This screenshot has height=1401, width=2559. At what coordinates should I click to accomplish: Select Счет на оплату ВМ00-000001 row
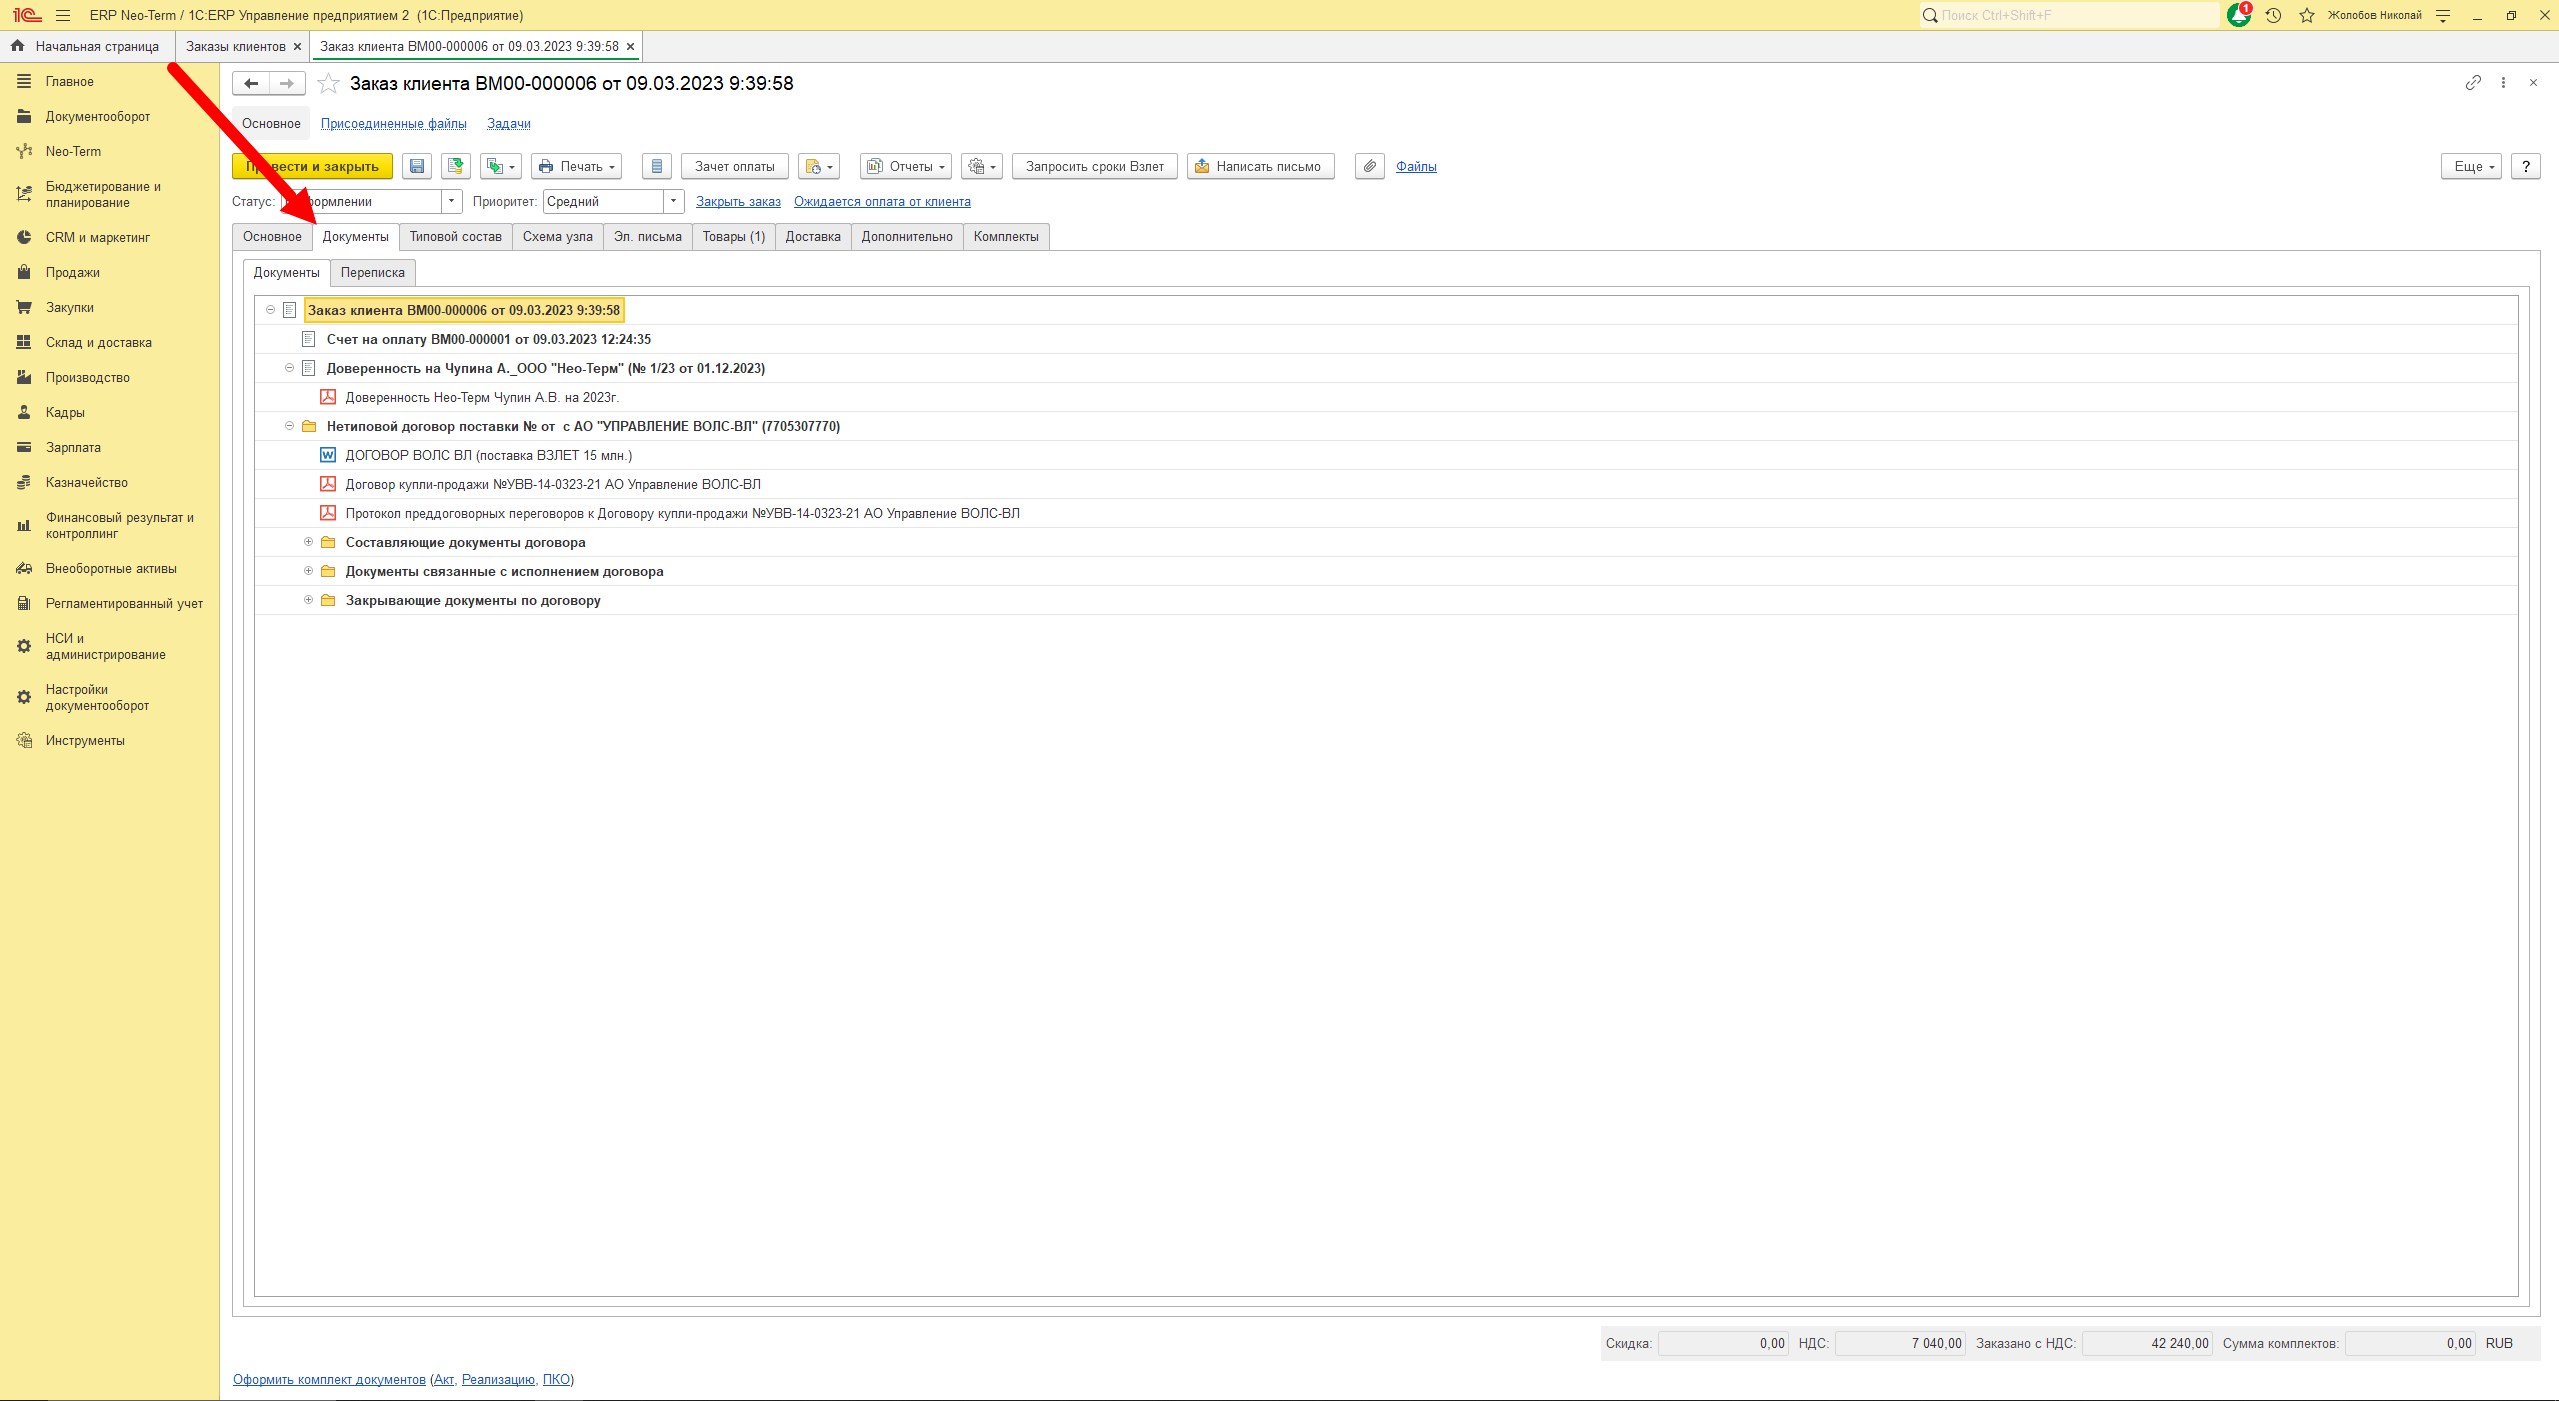[1385, 339]
